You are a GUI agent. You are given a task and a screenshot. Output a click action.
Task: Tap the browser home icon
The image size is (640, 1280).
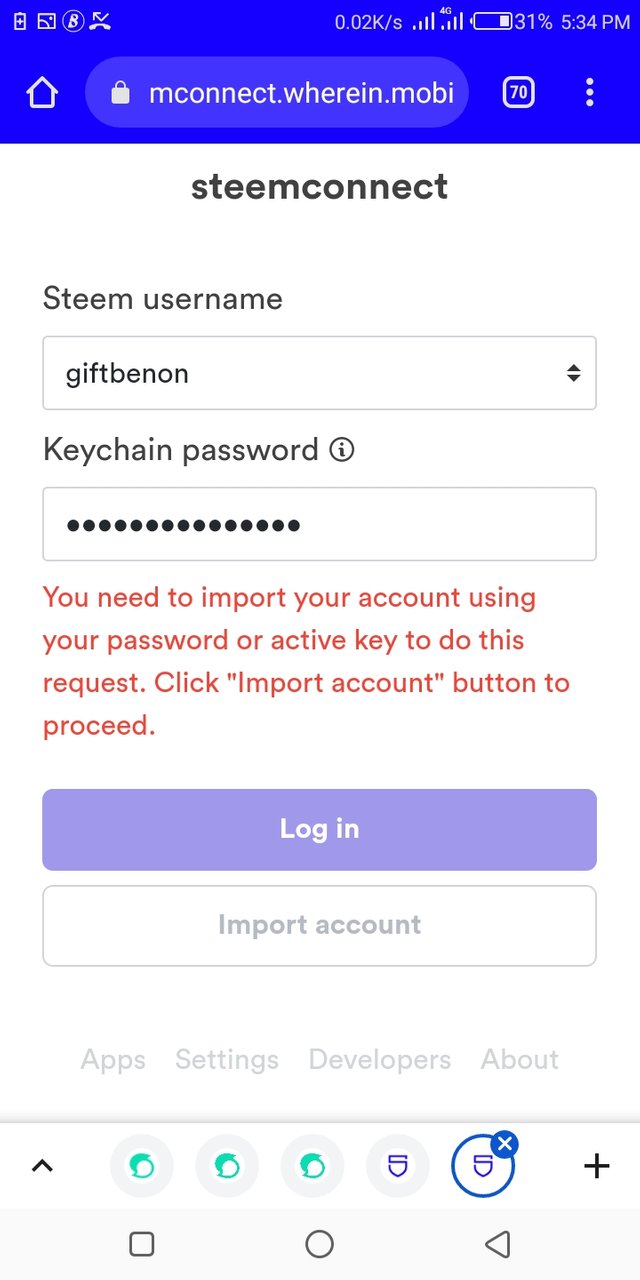(42, 93)
